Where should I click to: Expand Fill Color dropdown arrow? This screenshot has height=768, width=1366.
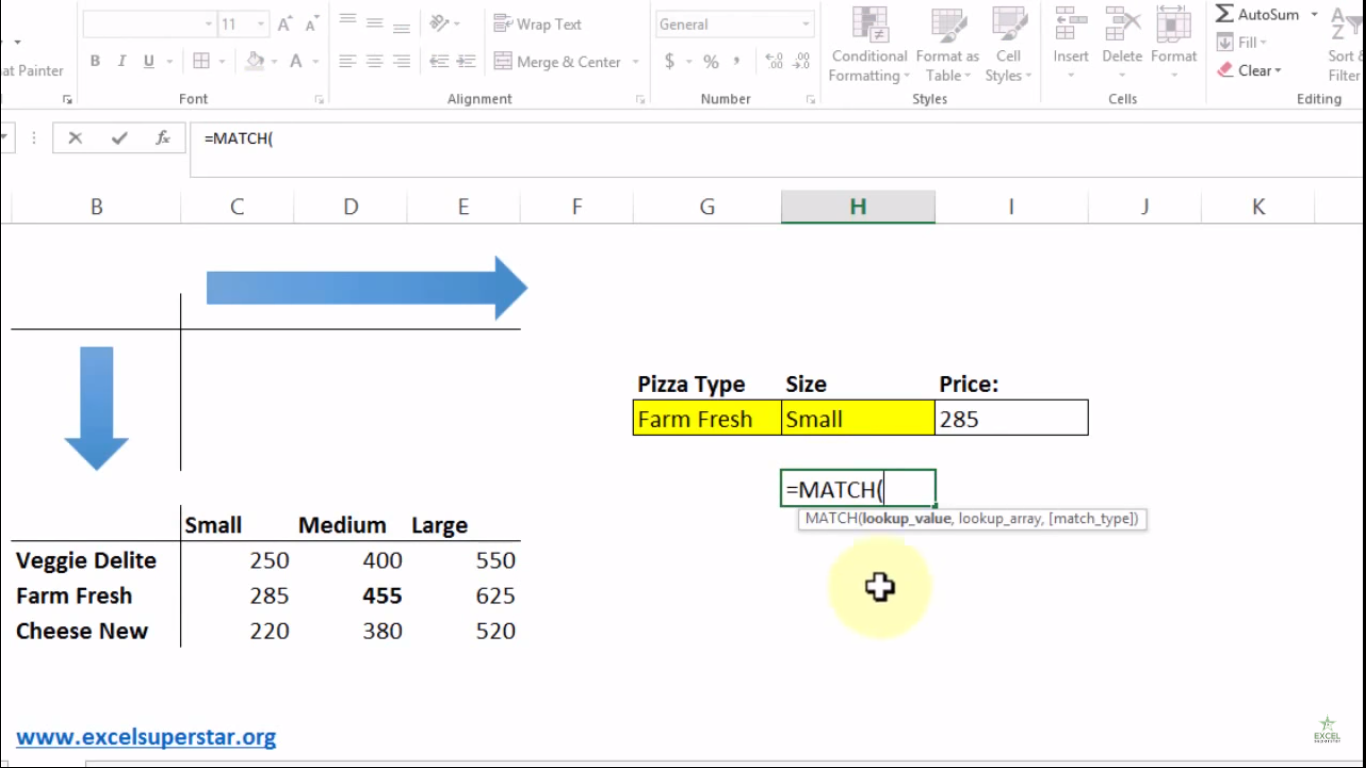pyautogui.click(x=274, y=62)
